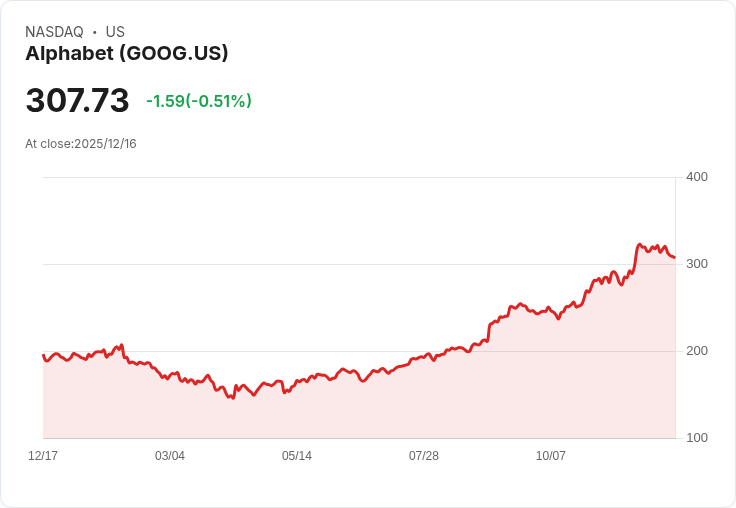Image resolution: width=736 pixels, height=508 pixels.
Task: Click the 300 y-axis label
Action: point(696,264)
